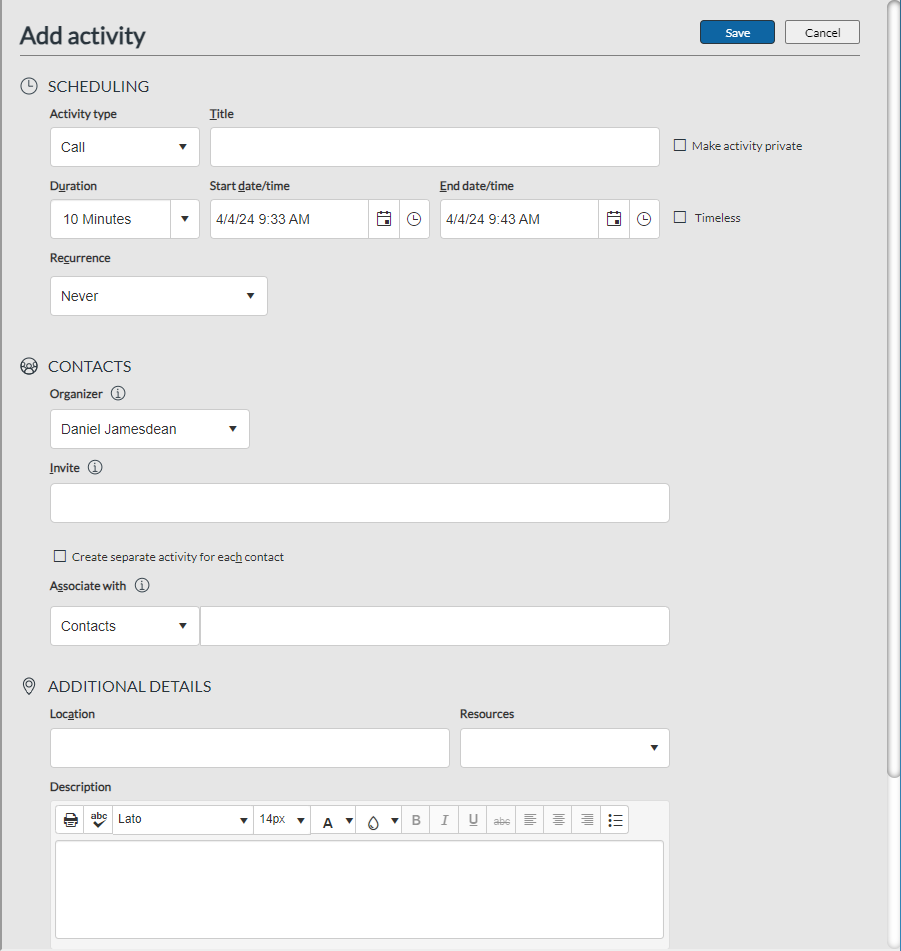Show Organizer info tooltip icon
Image resolution: width=901 pixels, height=951 pixels.
pyautogui.click(x=118, y=394)
